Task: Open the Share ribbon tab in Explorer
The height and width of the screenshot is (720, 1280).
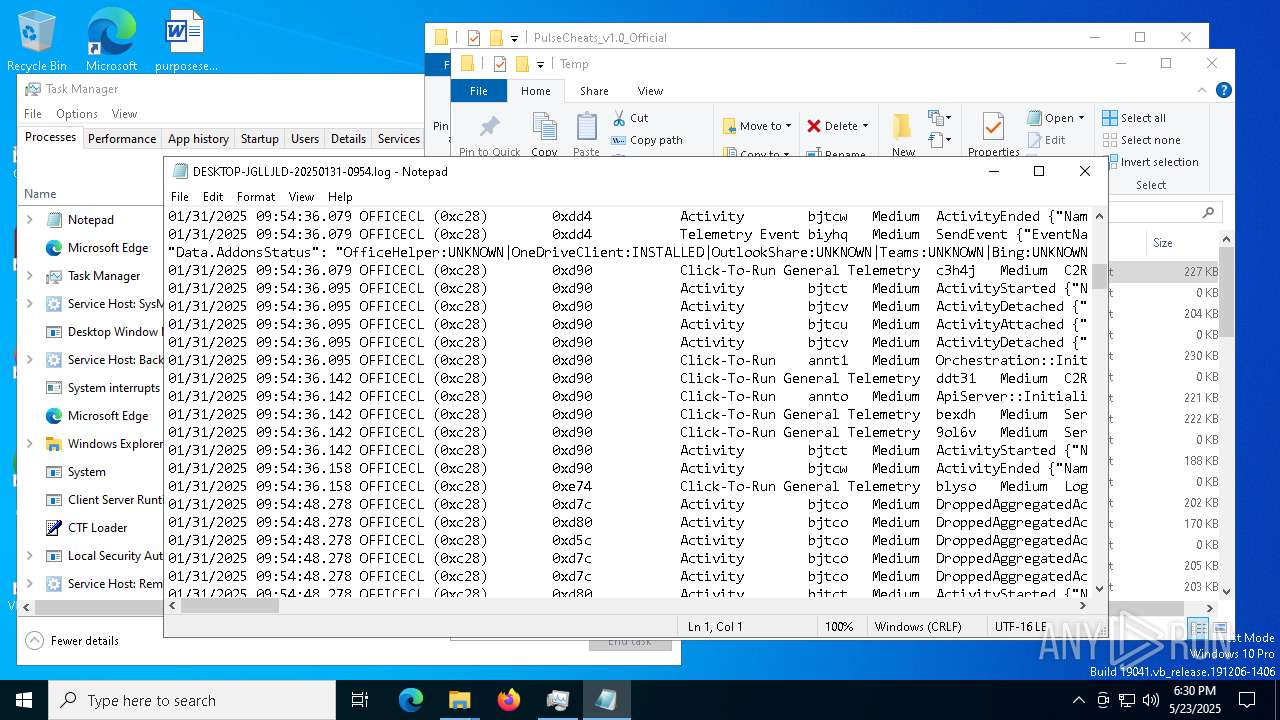Action: 594,91
